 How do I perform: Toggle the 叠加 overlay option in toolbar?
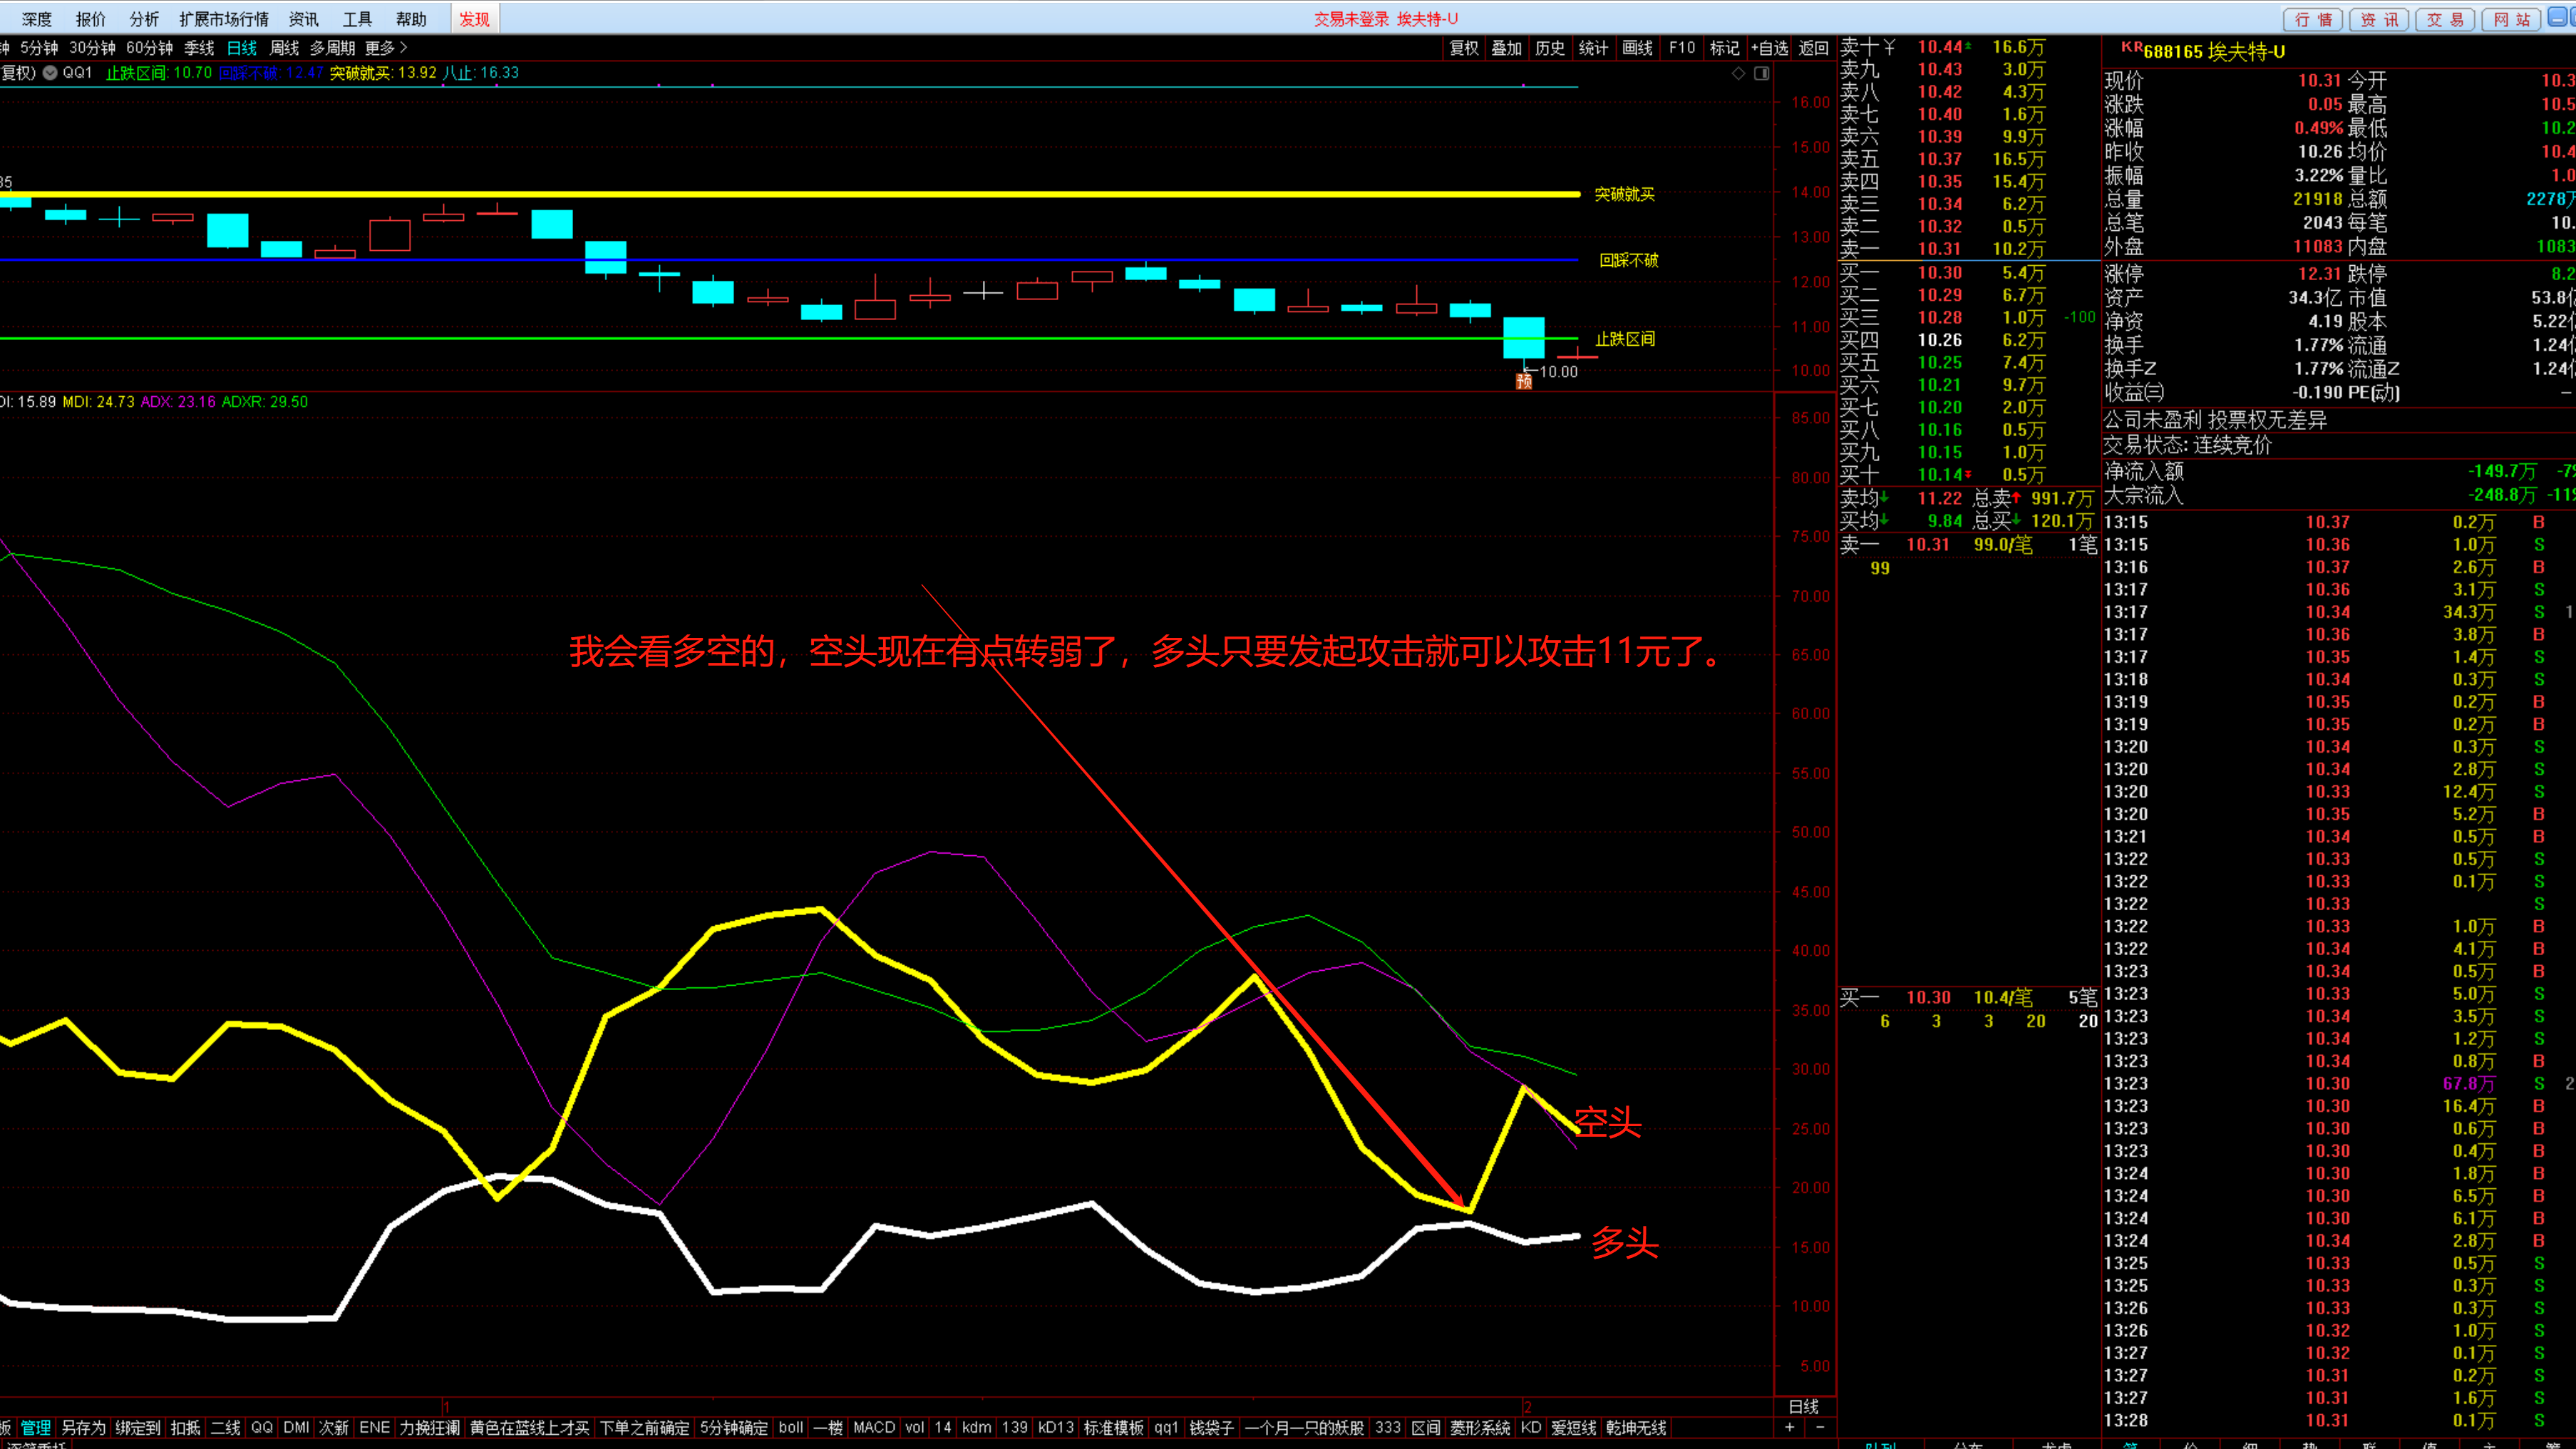pos(1506,48)
